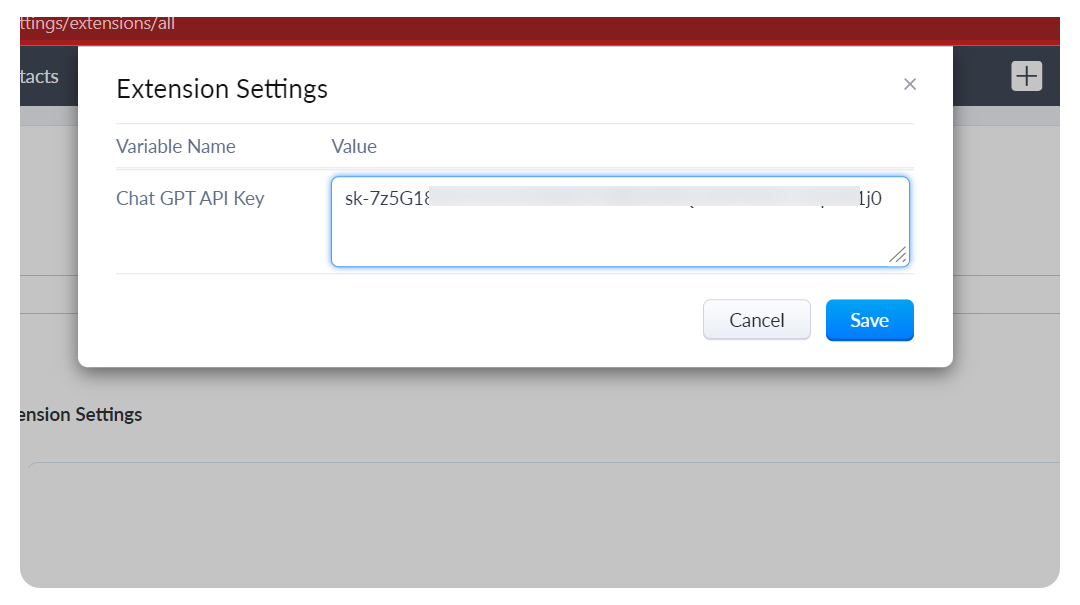The height and width of the screenshot is (605, 1080).
Task: Click the plus icon in navigation bar
Action: 1027,76
